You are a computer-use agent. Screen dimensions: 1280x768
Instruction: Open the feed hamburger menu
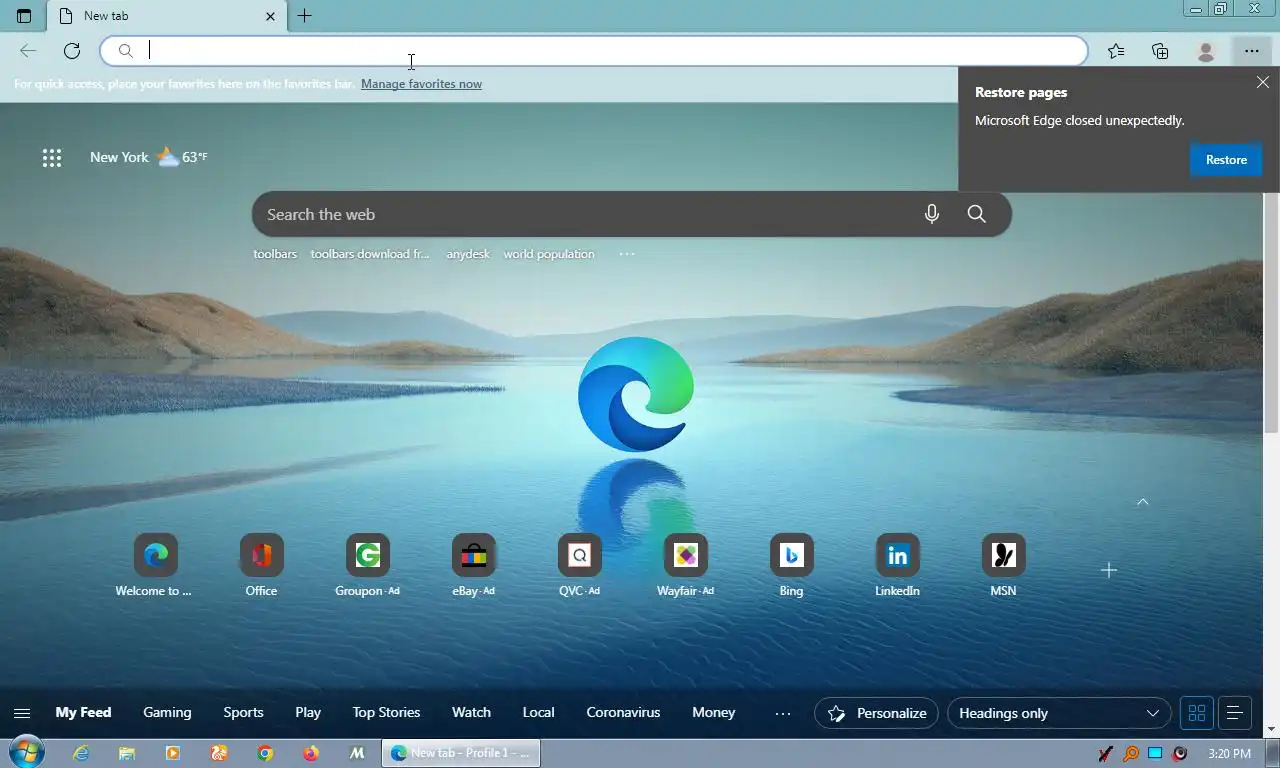(22, 713)
